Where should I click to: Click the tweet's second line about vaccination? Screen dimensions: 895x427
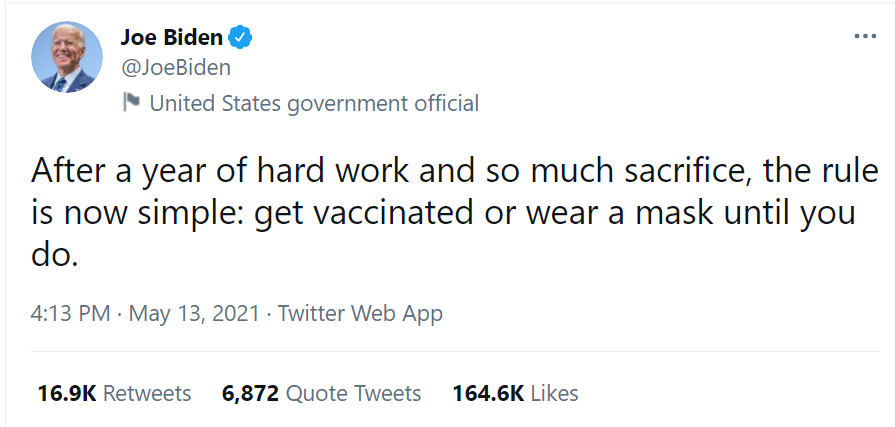click(442, 214)
